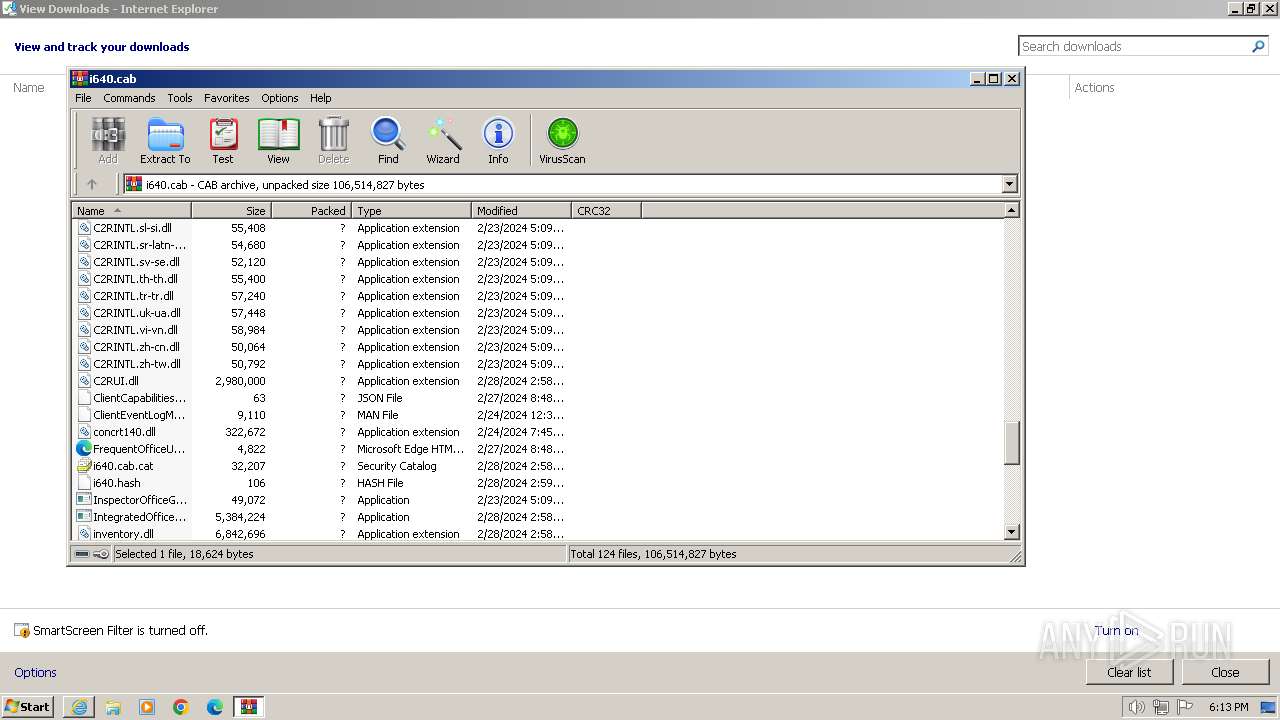1280x720 pixels.
Task: Click icon of concrt140.dll
Action: click(84, 432)
